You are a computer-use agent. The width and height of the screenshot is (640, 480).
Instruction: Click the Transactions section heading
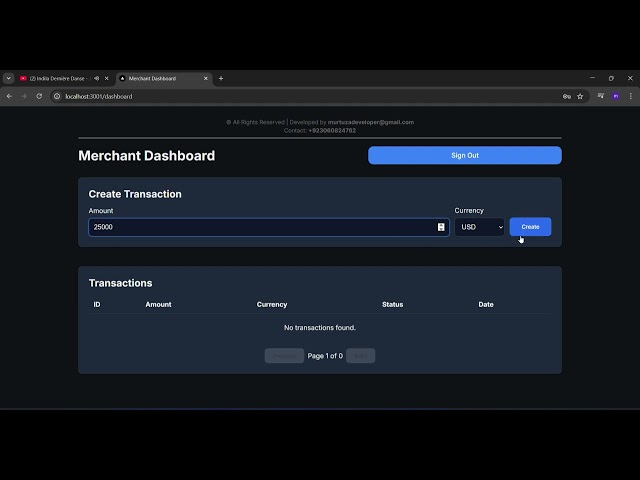pyautogui.click(x=120, y=283)
